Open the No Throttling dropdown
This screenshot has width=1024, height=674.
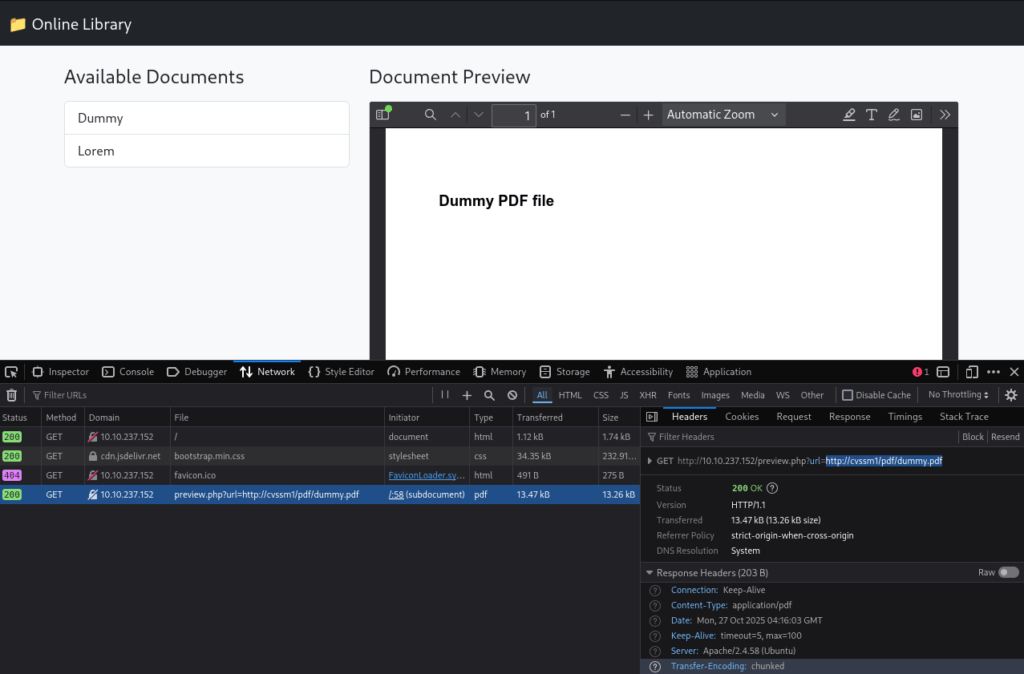(x=958, y=395)
